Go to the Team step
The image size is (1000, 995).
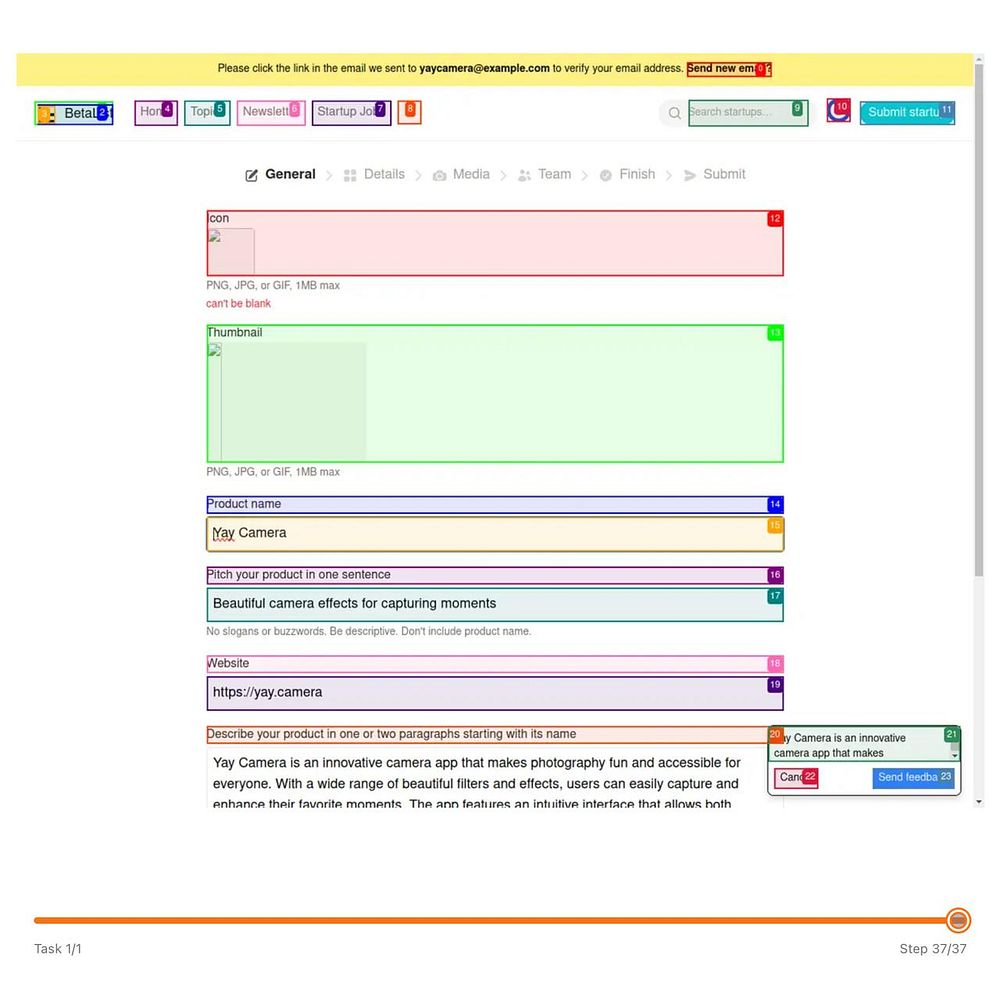[x=545, y=175]
